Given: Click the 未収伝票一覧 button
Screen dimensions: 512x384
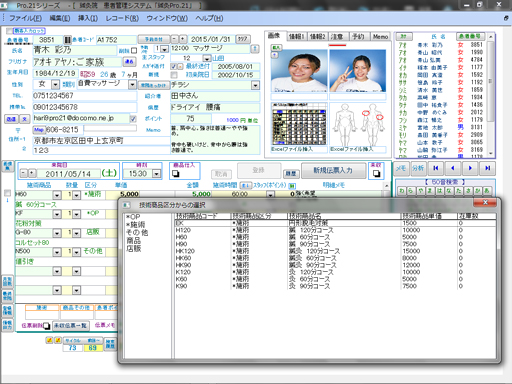Looking at the screenshot, I should coord(71,325).
